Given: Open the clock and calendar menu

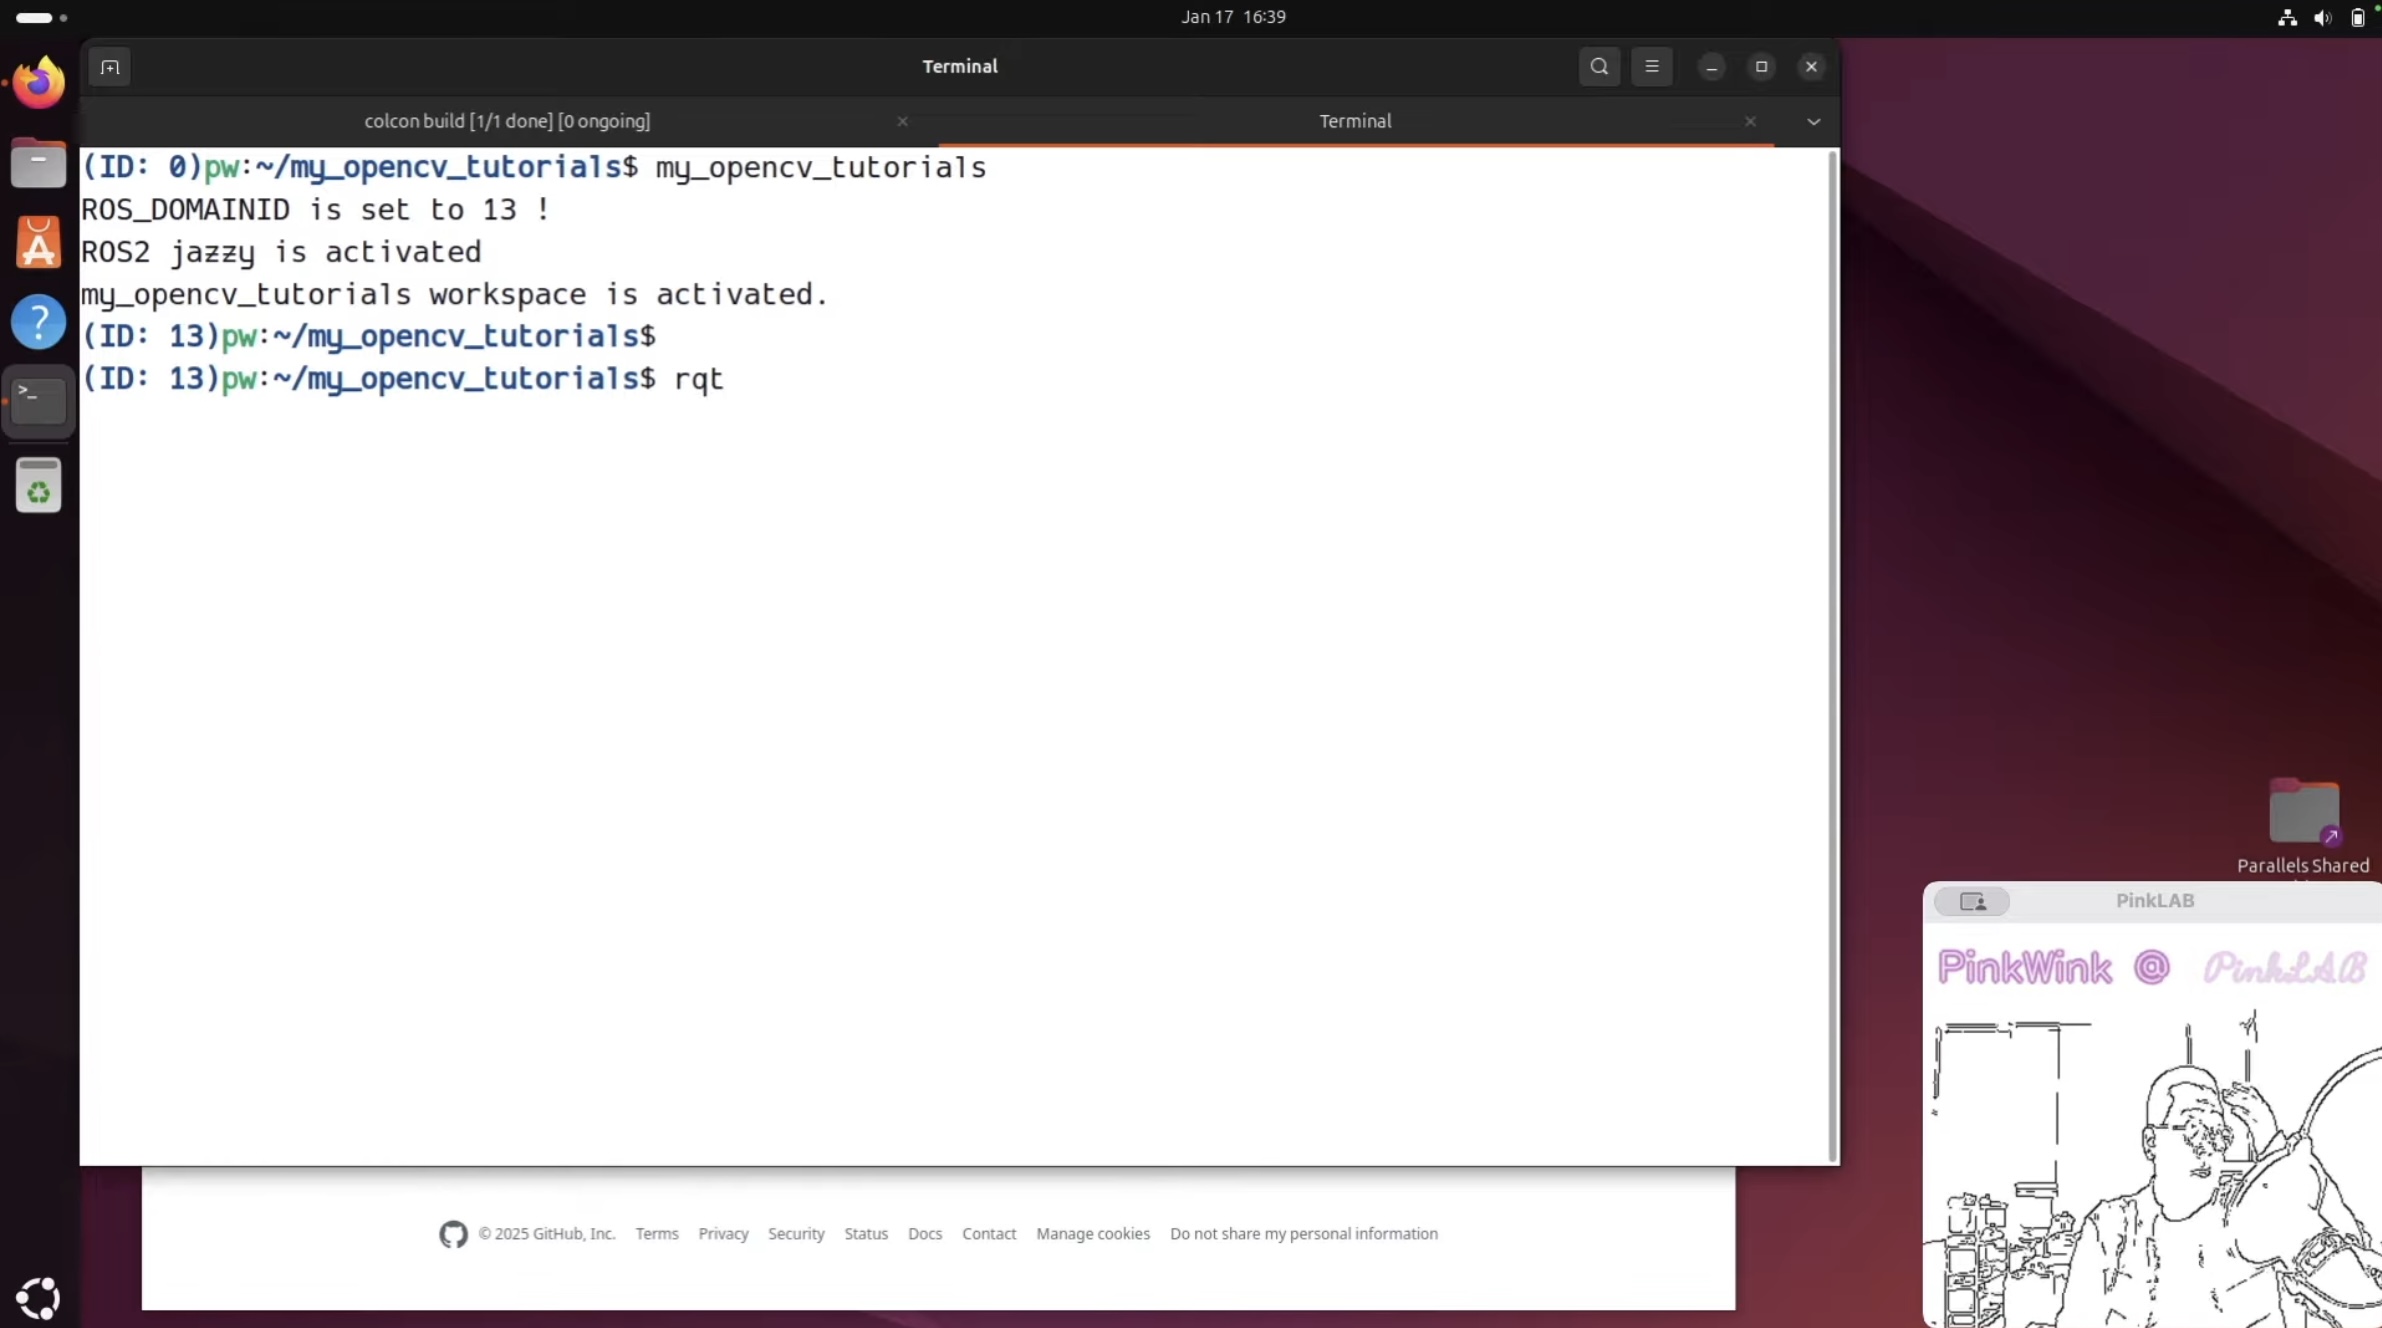Looking at the screenshot, I should (1232, 17).
